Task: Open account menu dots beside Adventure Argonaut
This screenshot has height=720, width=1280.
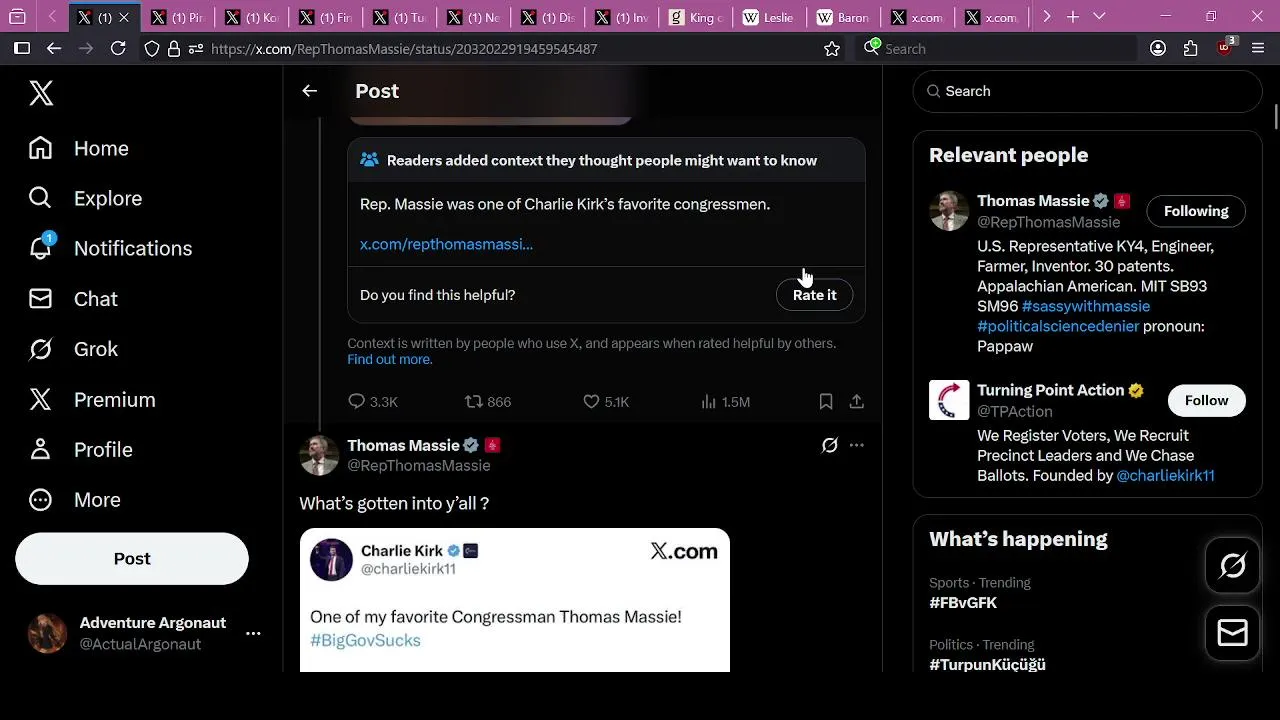Action: pyautogui.click(x=253, y=633)
